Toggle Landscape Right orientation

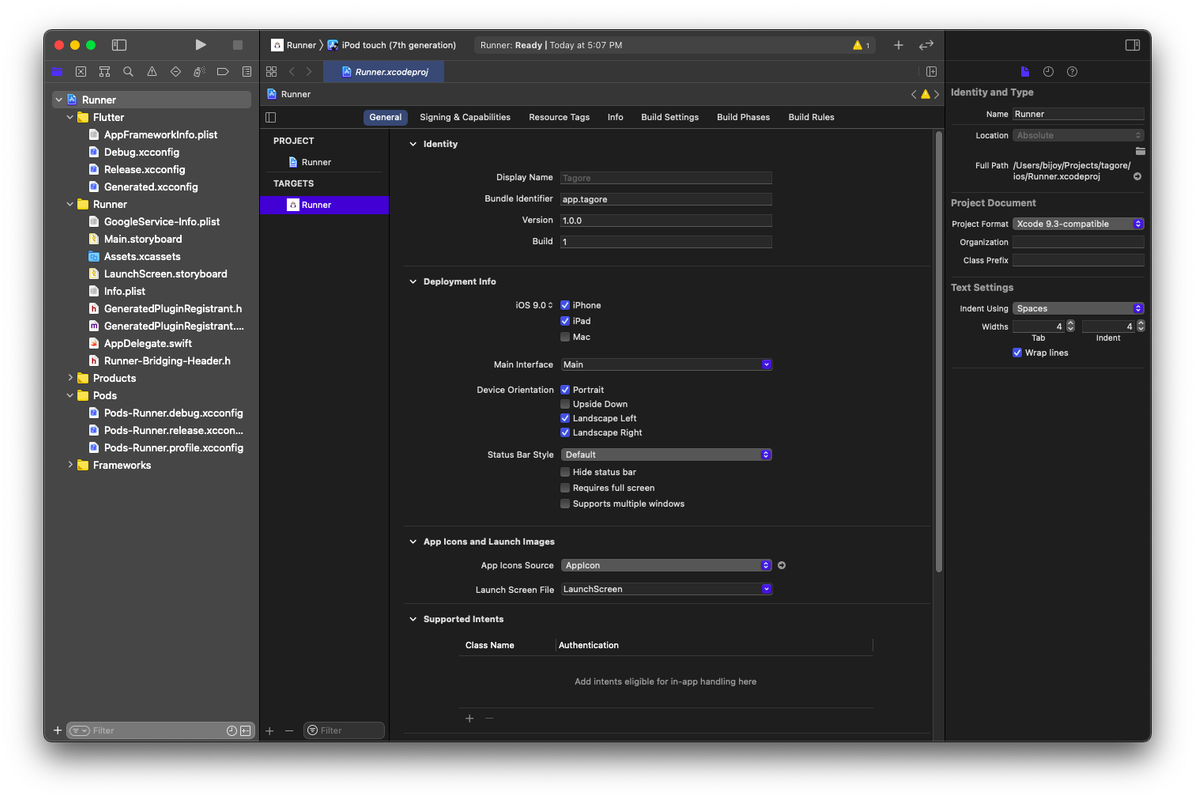pos(565,433)
